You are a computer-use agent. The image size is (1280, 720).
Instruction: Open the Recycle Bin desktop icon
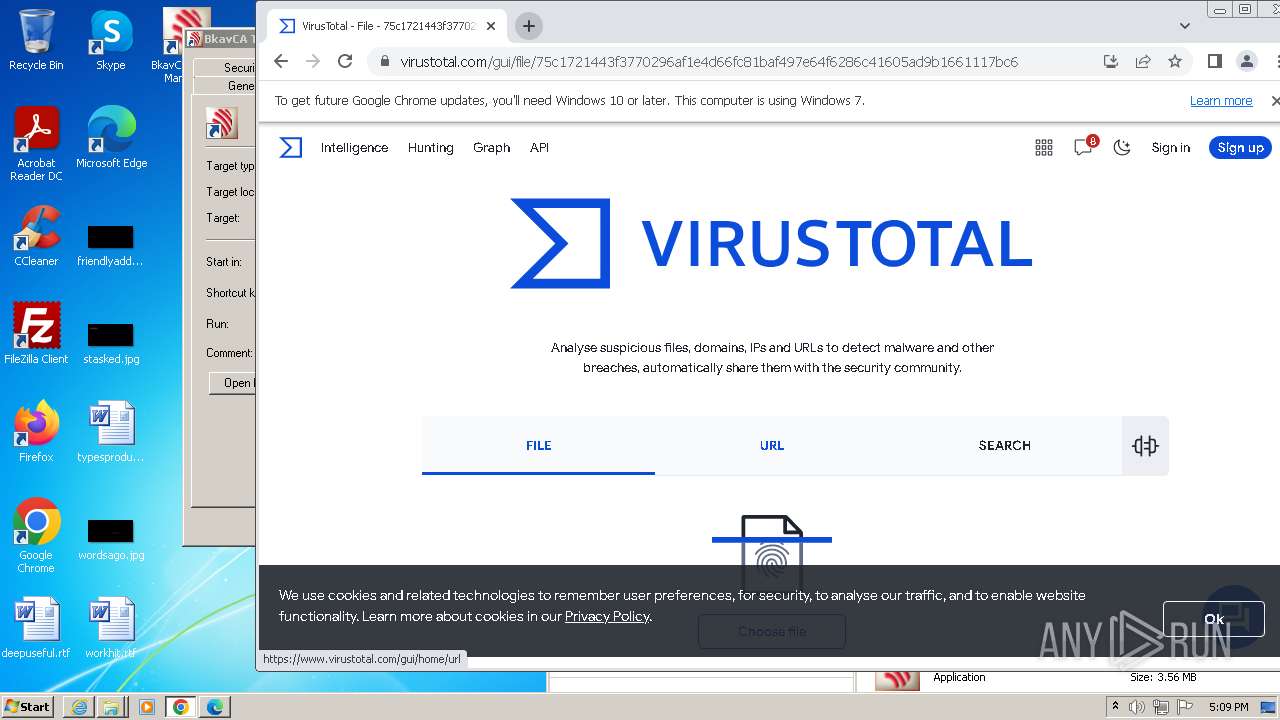pyautogui.click(x=36, y=40)
